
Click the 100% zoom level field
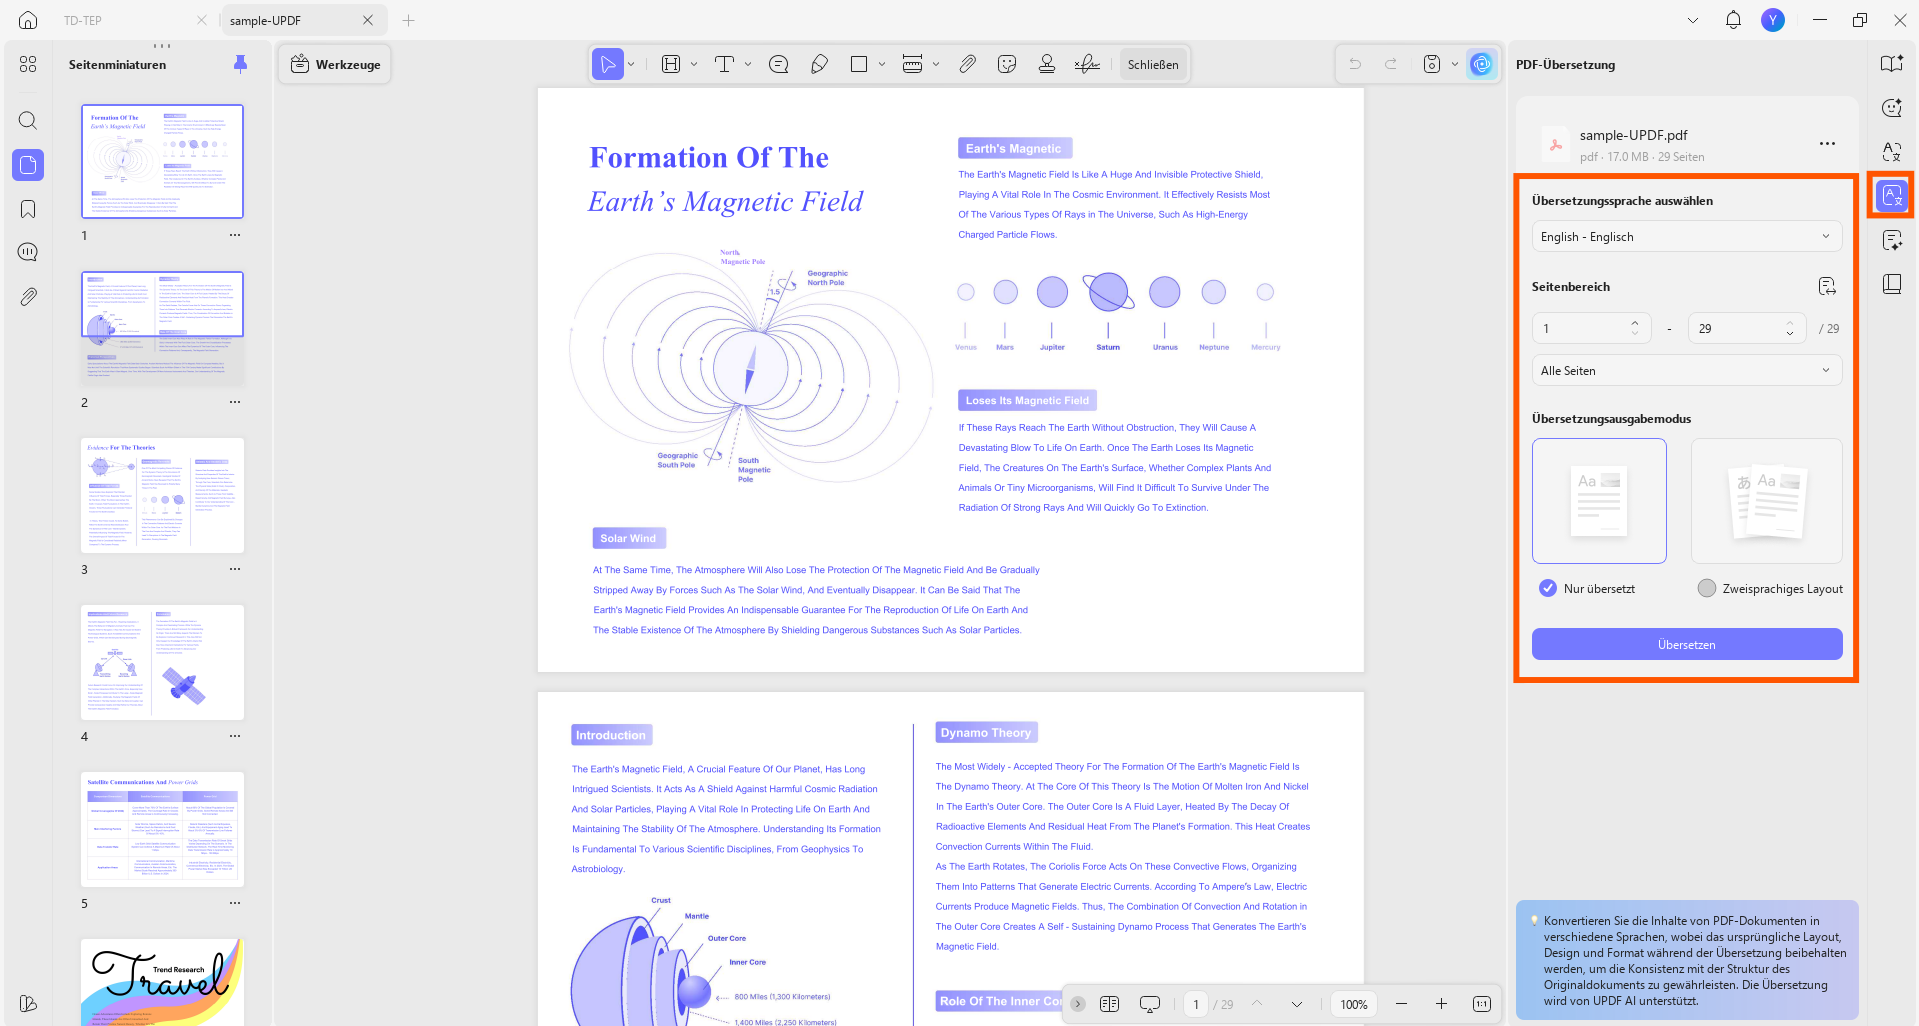coord(1353,1004)
